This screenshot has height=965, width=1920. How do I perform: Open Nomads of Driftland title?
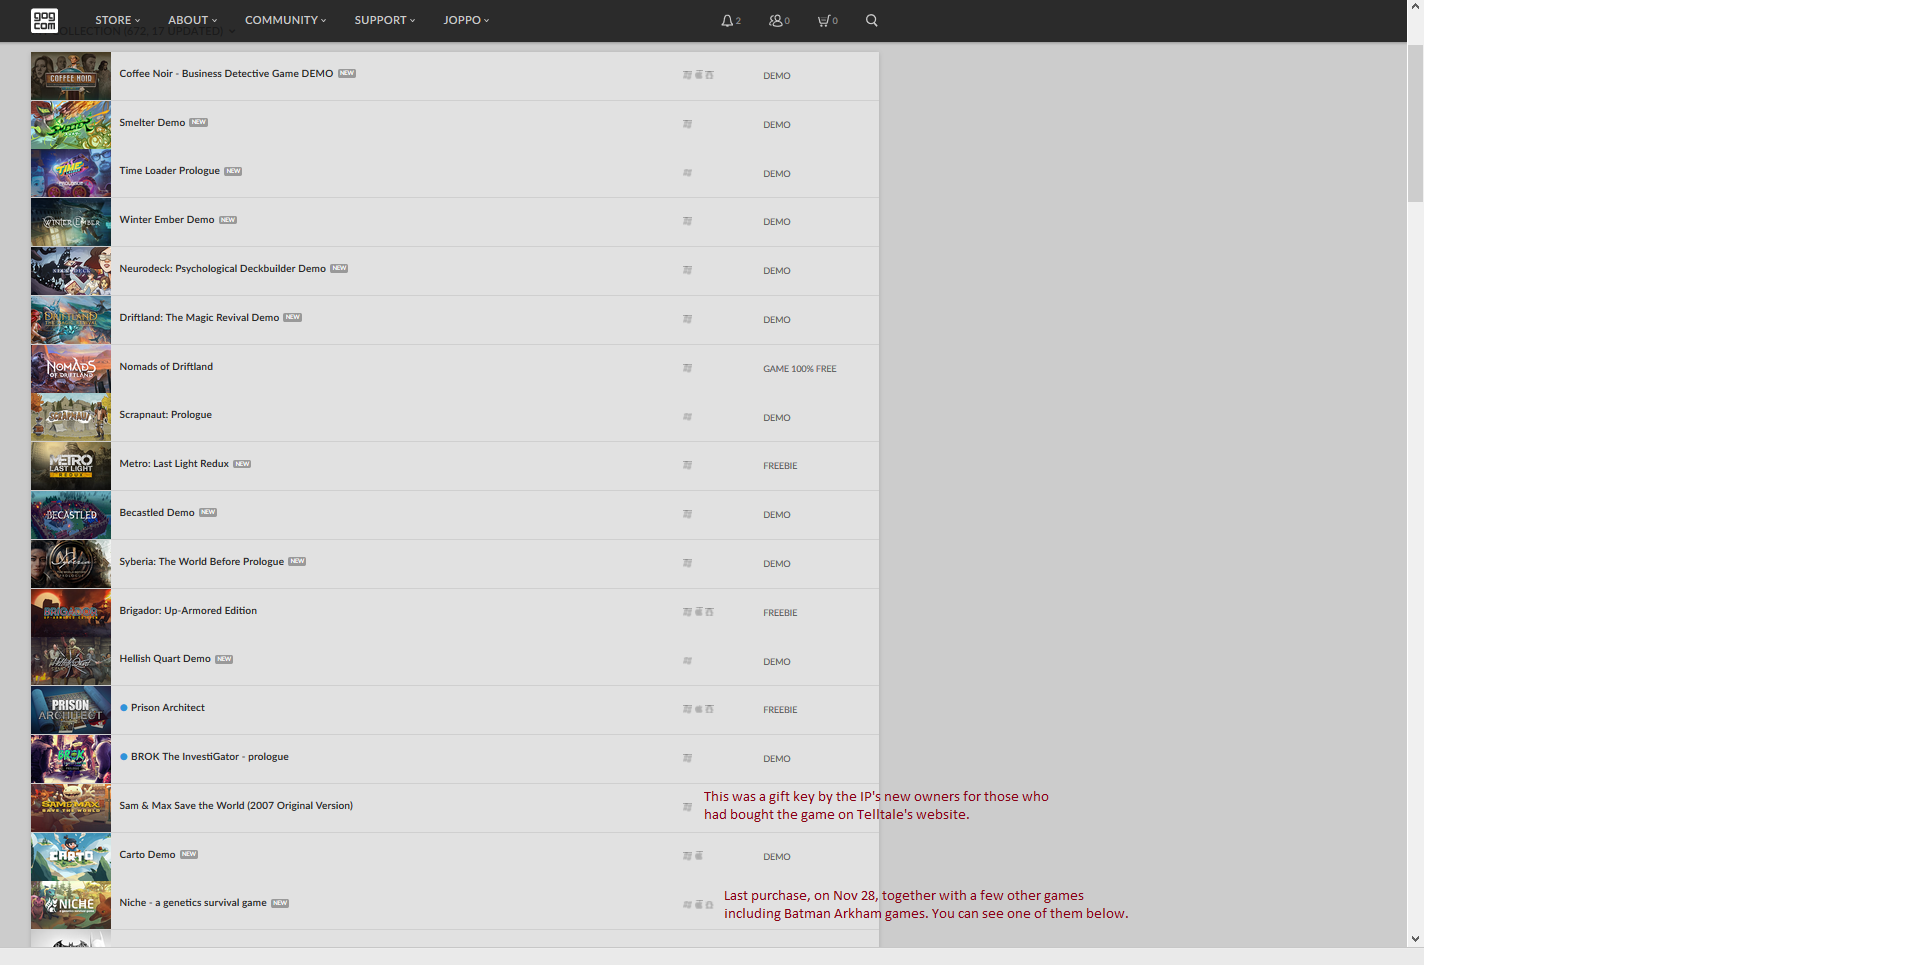tap(166, 367)
